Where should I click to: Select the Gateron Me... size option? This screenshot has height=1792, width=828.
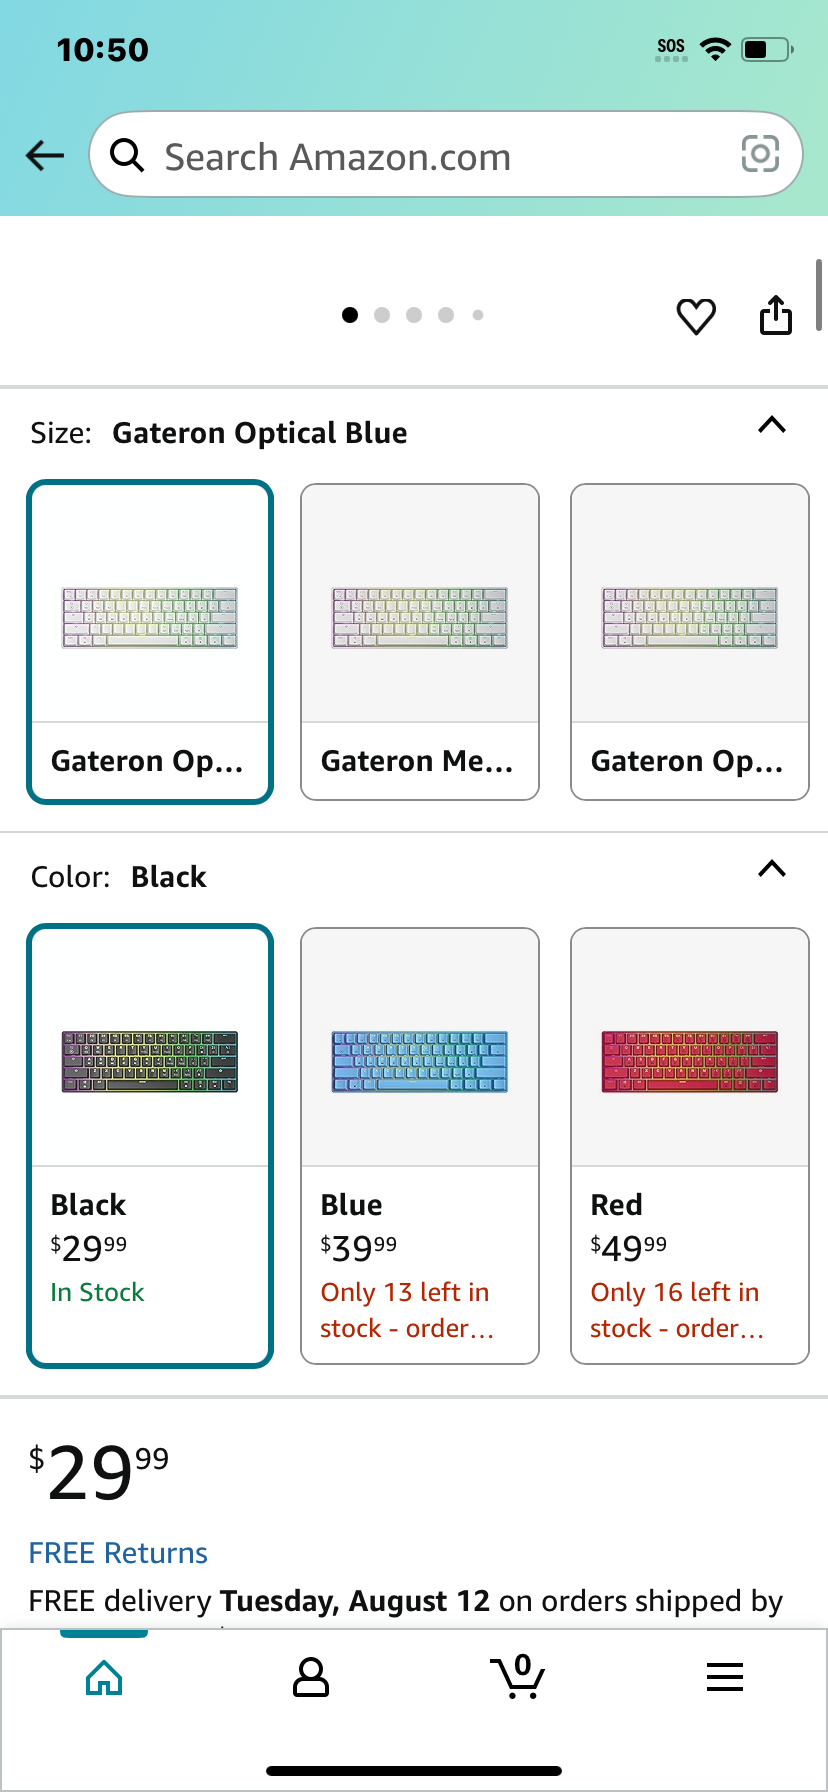point(420,642)
